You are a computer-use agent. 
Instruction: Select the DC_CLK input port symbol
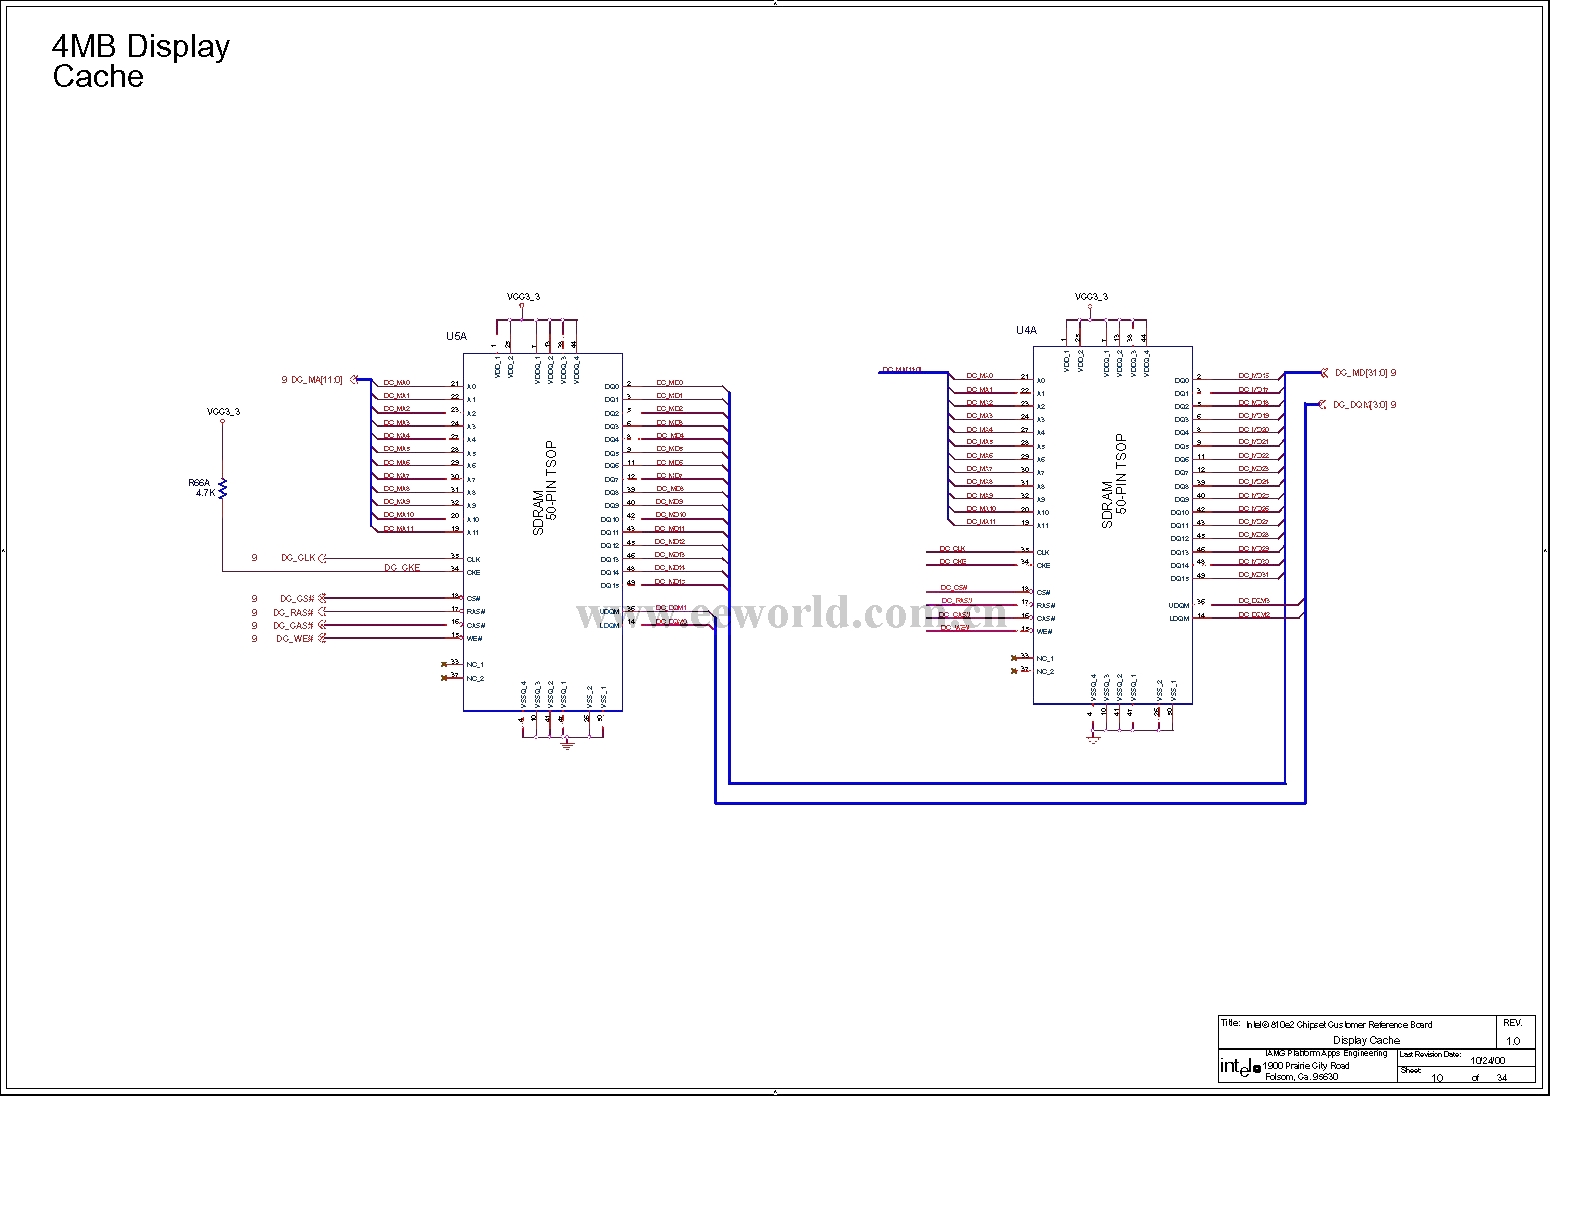tap(322, 558)
